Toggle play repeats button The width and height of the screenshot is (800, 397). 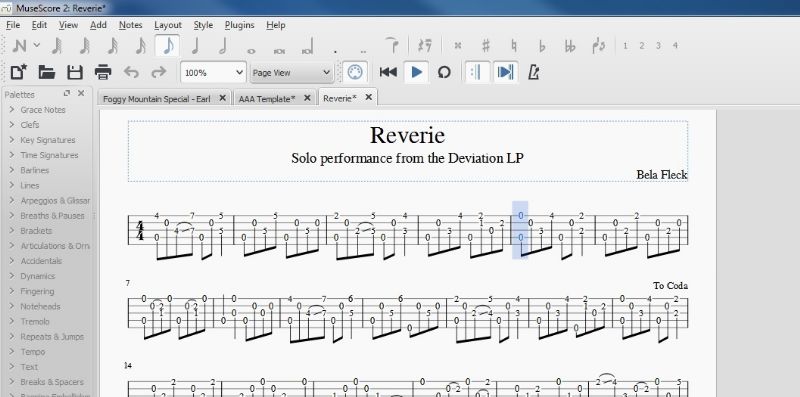(x=478, y=72)
